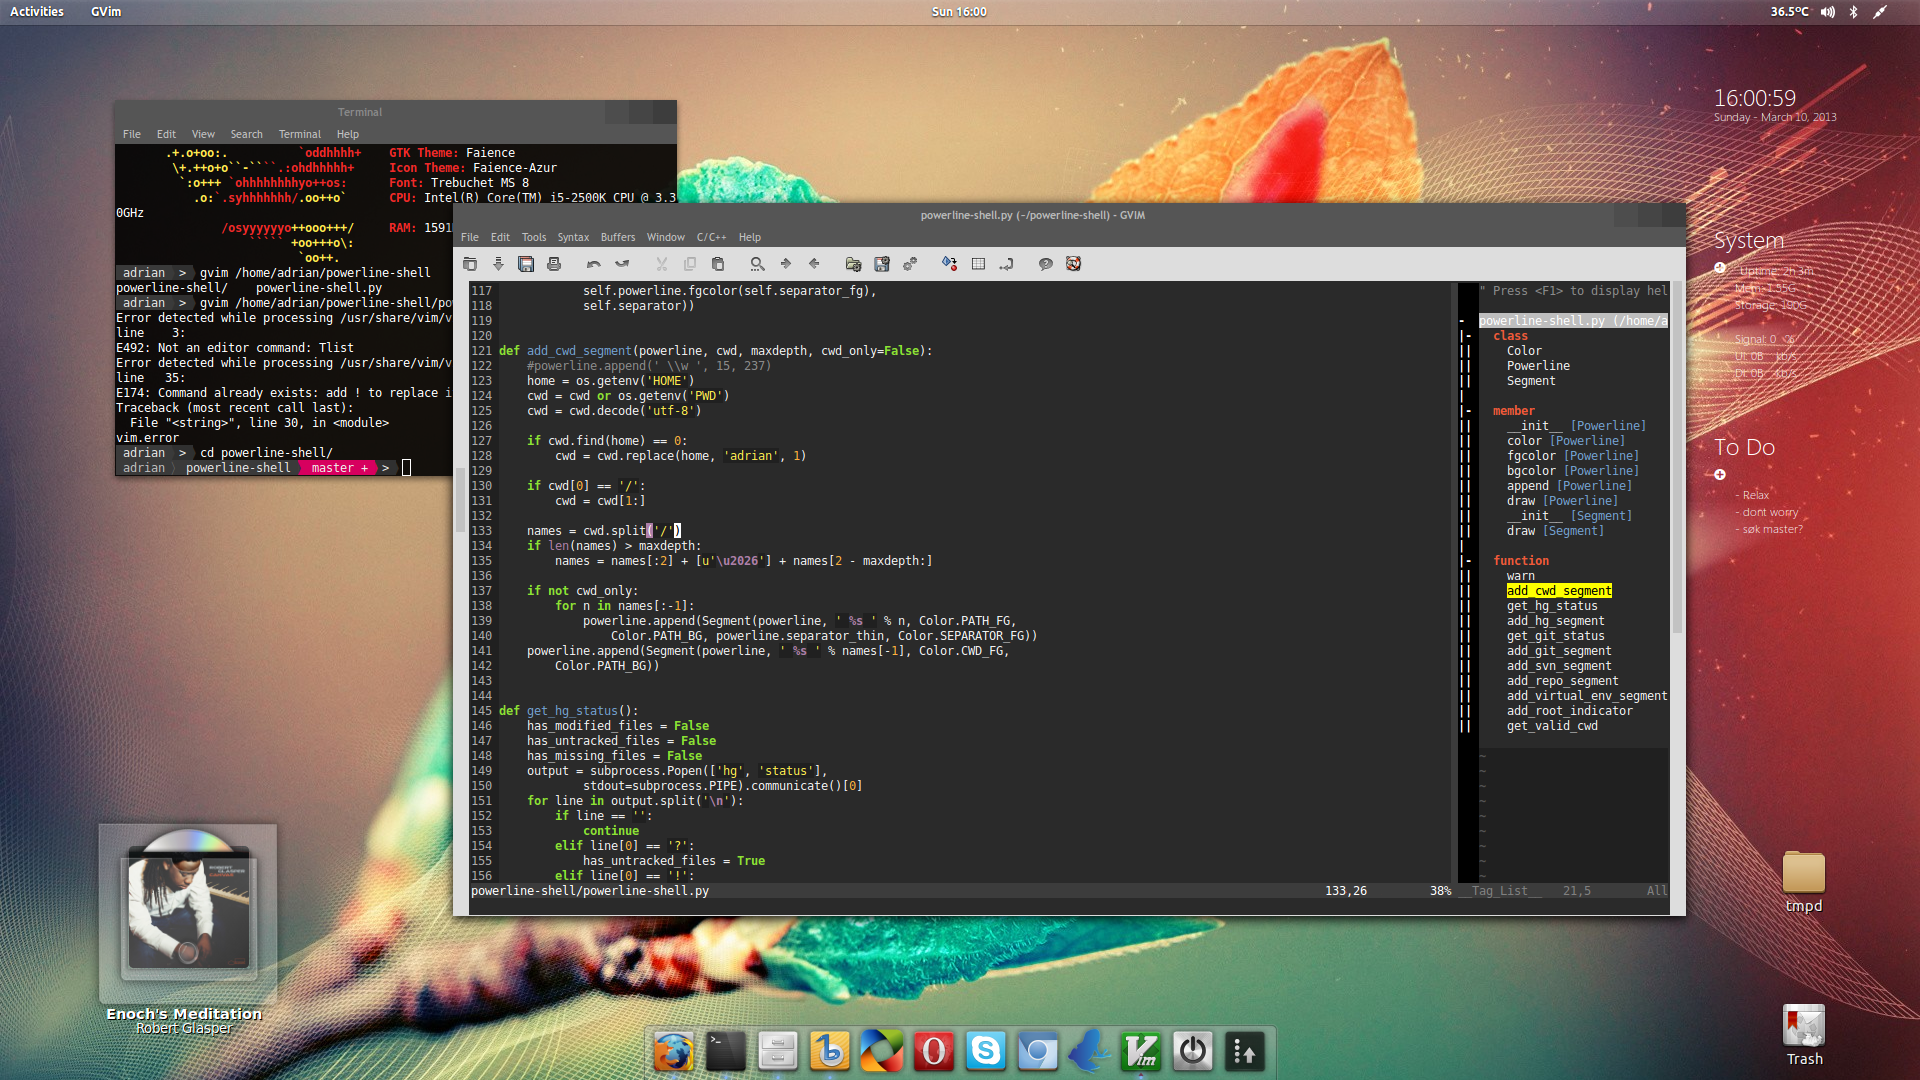The width and height of the screenshot is (1920, 1080).
Task: Launch Firefox from the dock
Action: pyautogui.click(x=674, y=1051)
